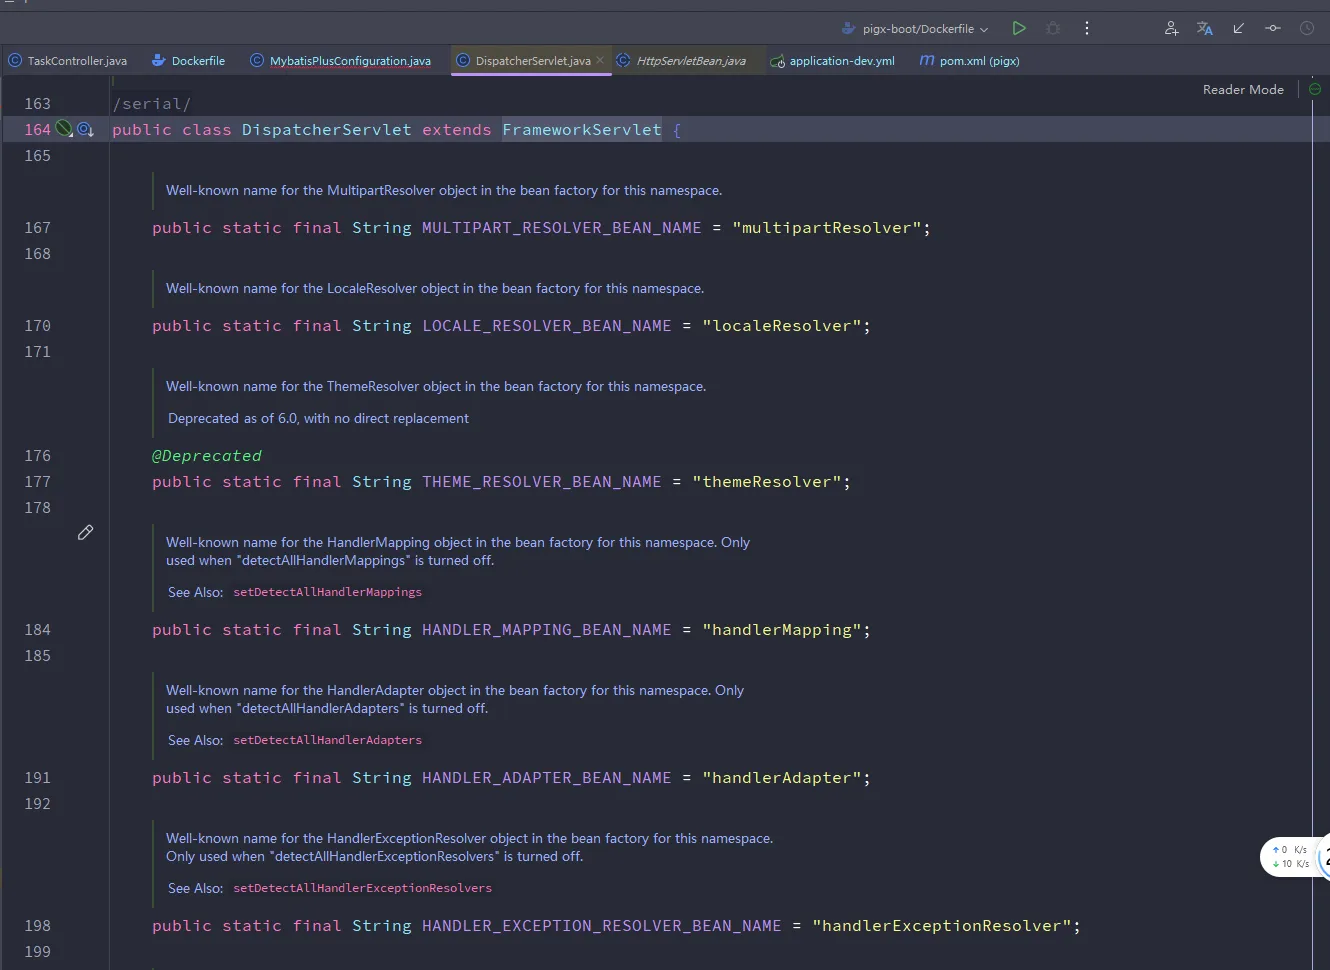Click the pencil edit icon in gutter
Screen dimensions: 1330x970
click(x=86, y=532)
